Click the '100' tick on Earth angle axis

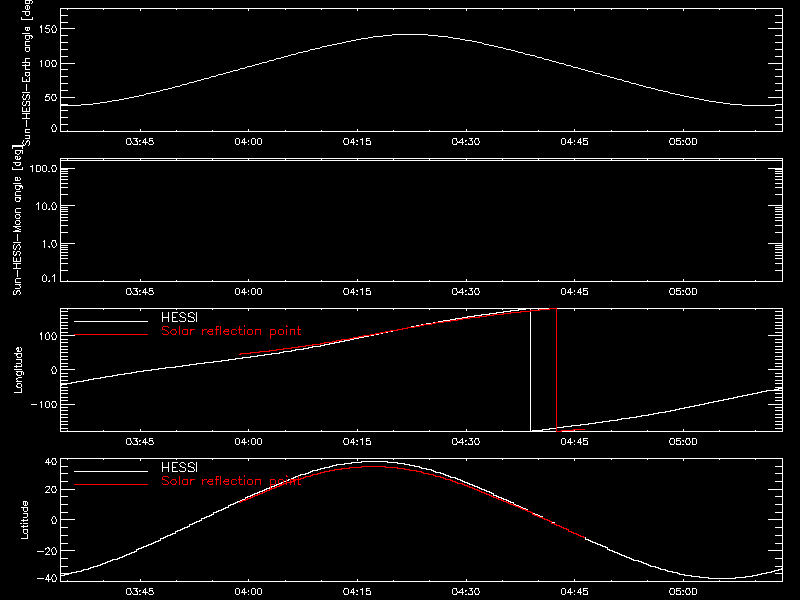coord(48,64)
